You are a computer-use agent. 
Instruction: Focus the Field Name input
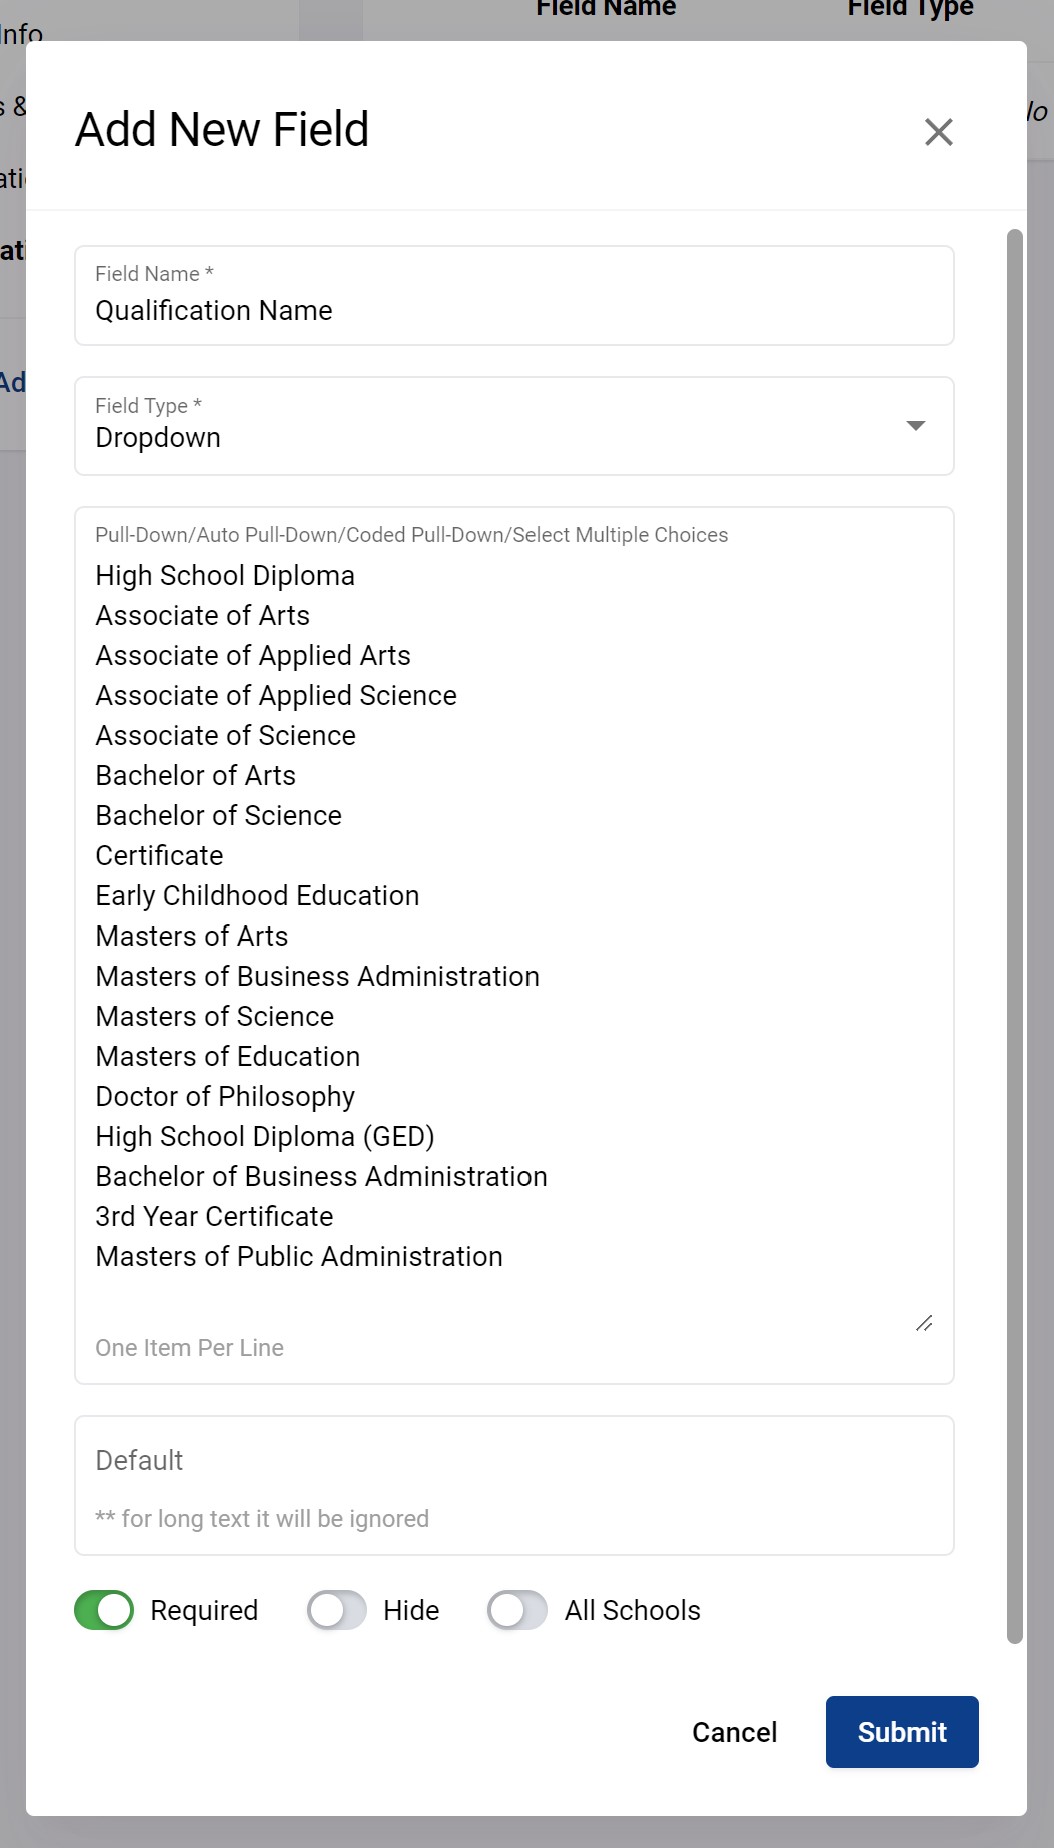click(x=514, y=310)
